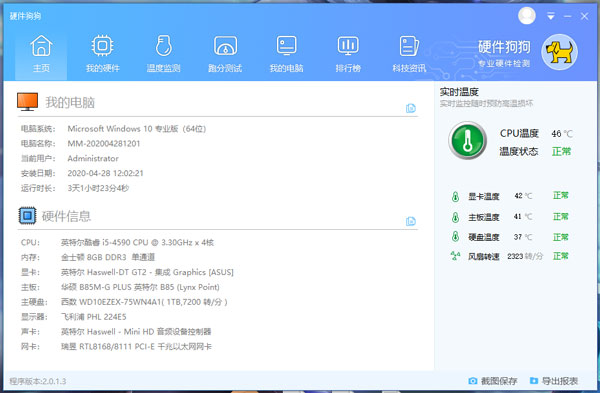Switch to 温度监测 temperature monitoring
Screen dimensions: 600x393
click(164, 54)
